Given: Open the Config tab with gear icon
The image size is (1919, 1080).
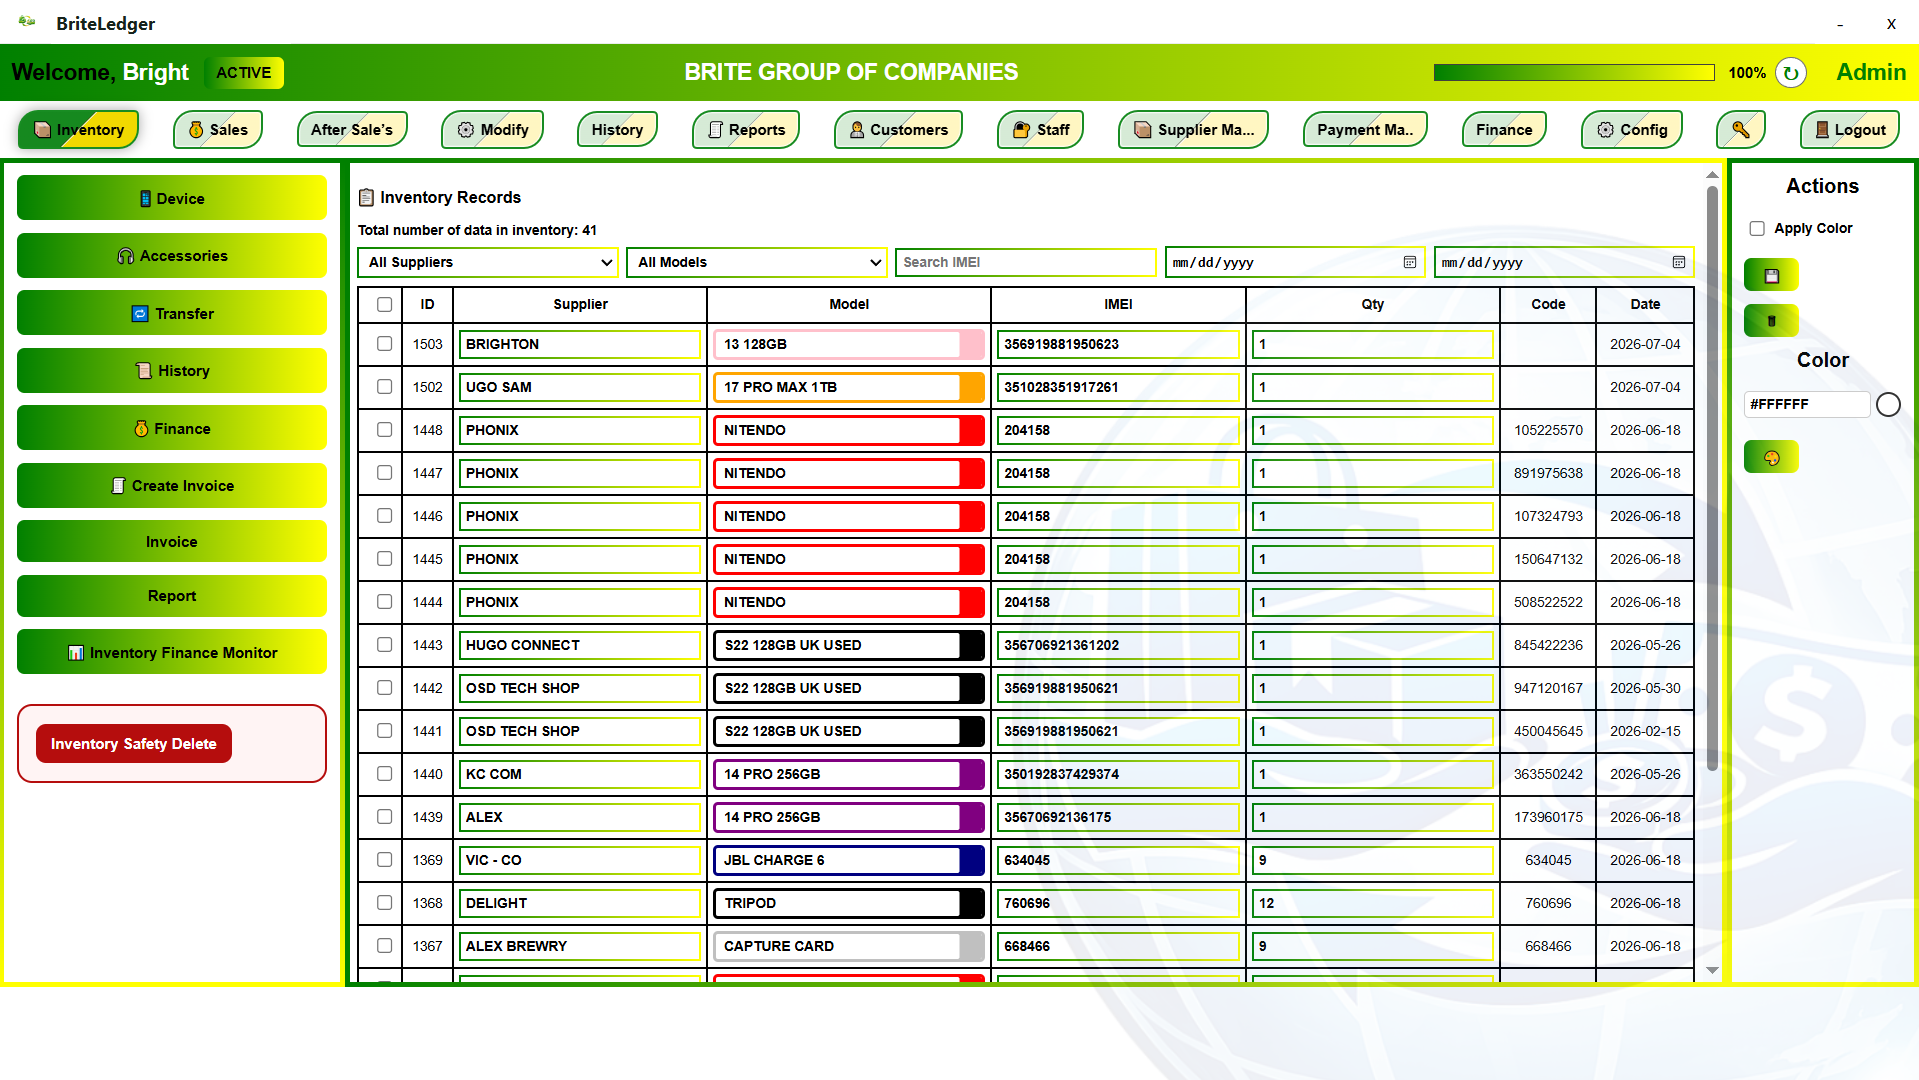Looking at the screenshot, I should [1632, 130].
